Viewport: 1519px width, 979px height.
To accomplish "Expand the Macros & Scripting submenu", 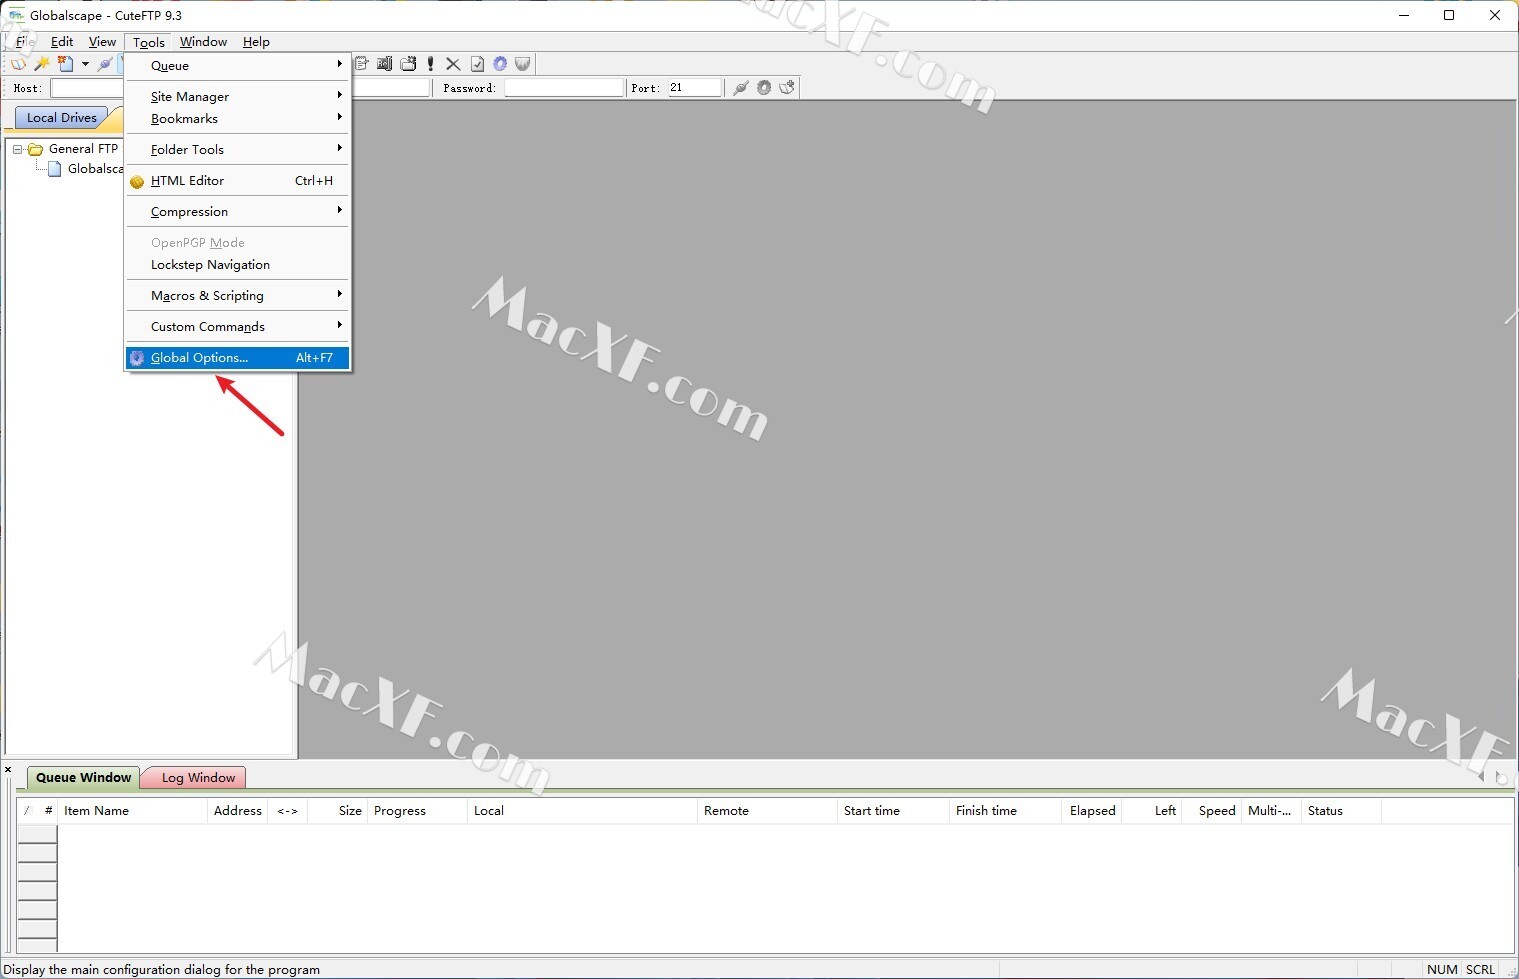I will (x=237, y=296).
